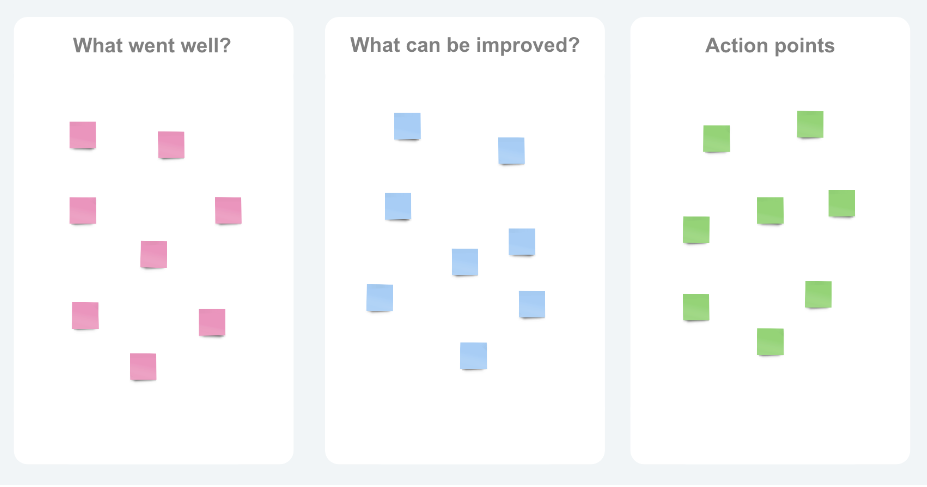Pick the blue note right of the topmost one
This screenshot has height=487, width=927.
coord(511,151)
